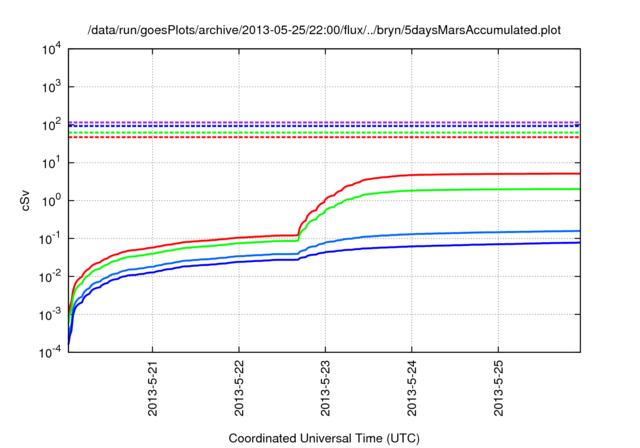Image resolution: width=640 pixels, height=448 pixels.
Task: Click the 10^4 y-axis tick label
Action: pos(51,50)
